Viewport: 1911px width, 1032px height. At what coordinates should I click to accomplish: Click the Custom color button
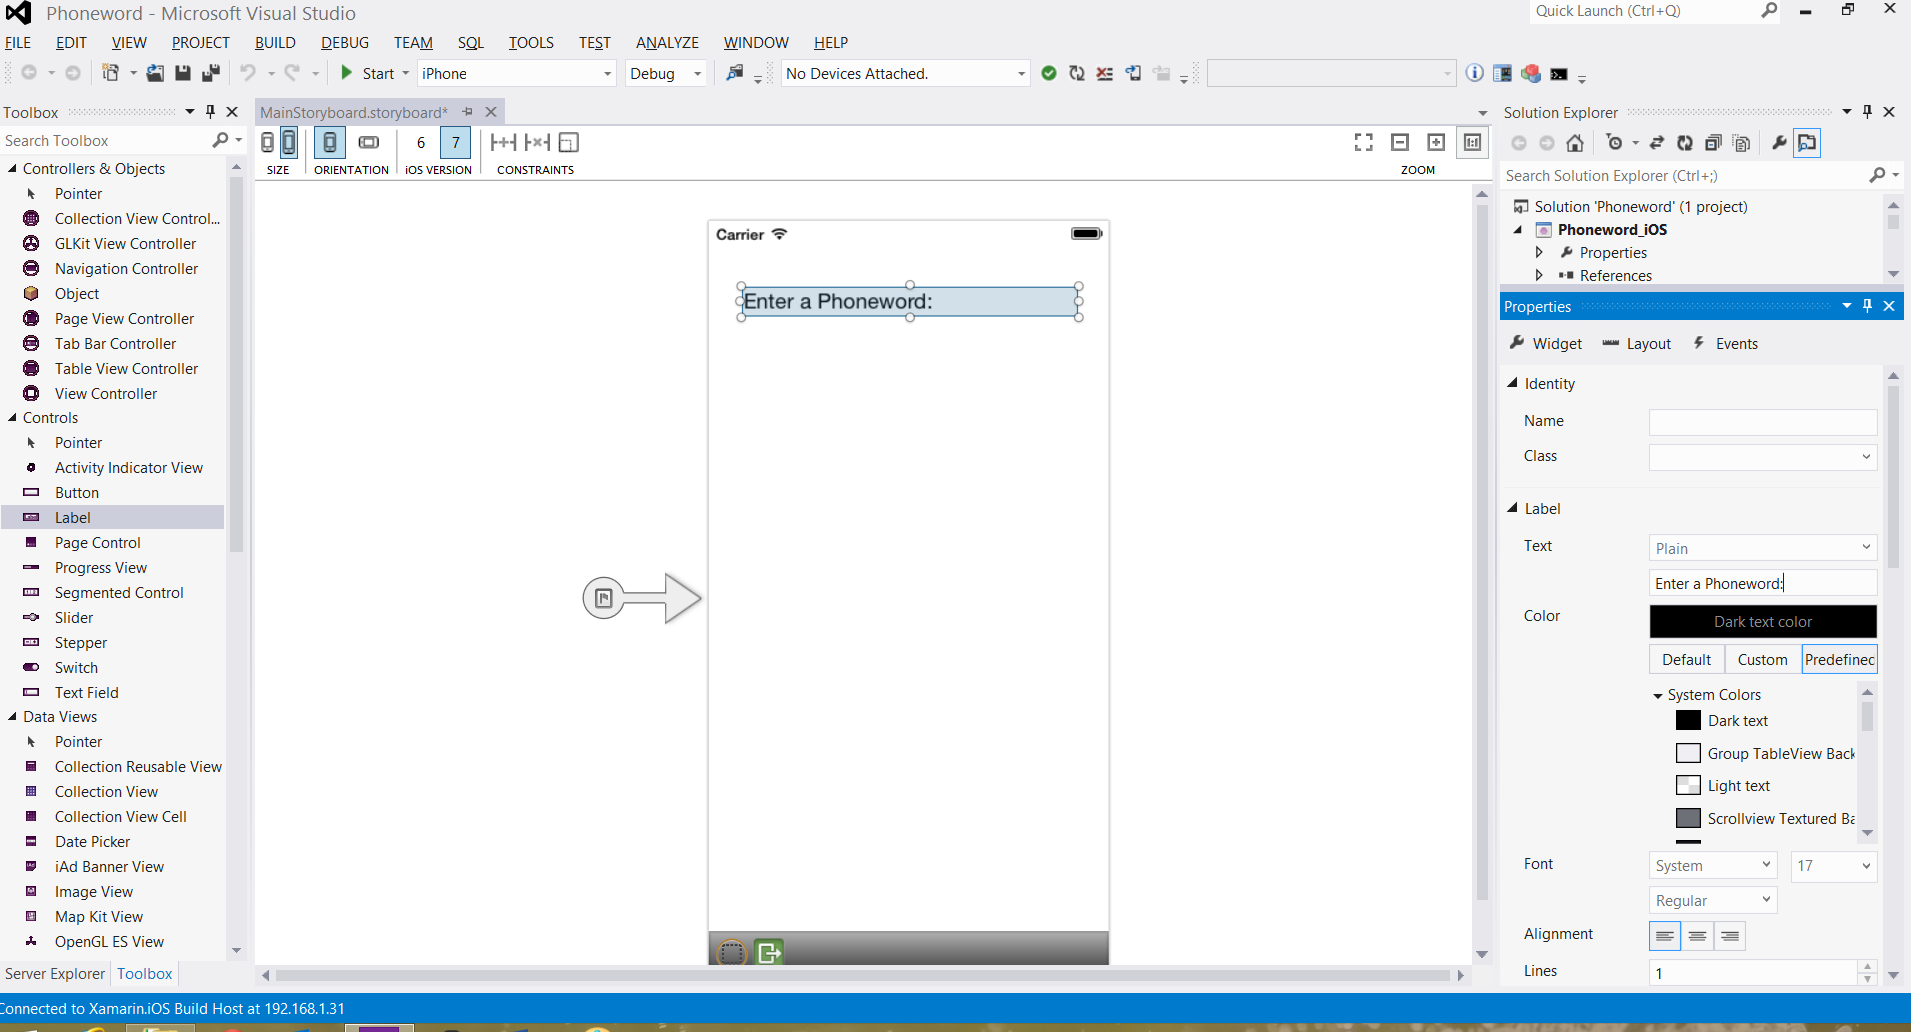point(1762,660)
